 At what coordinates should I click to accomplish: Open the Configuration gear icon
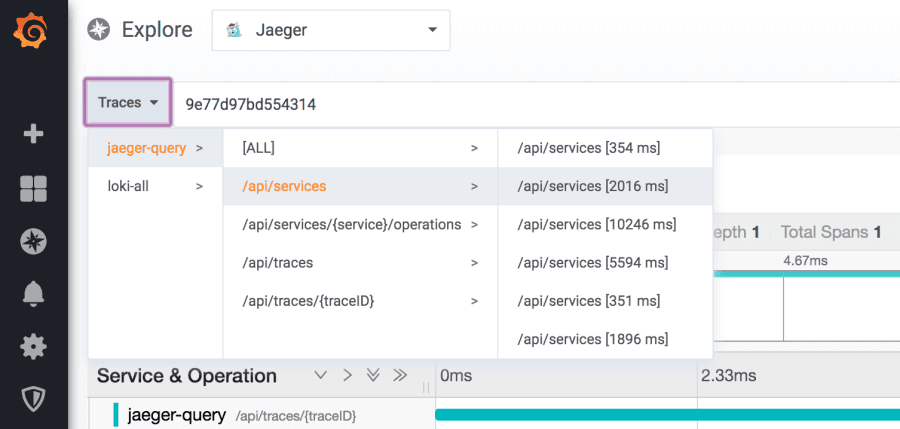pyautogui.click(x=33, y=346)
